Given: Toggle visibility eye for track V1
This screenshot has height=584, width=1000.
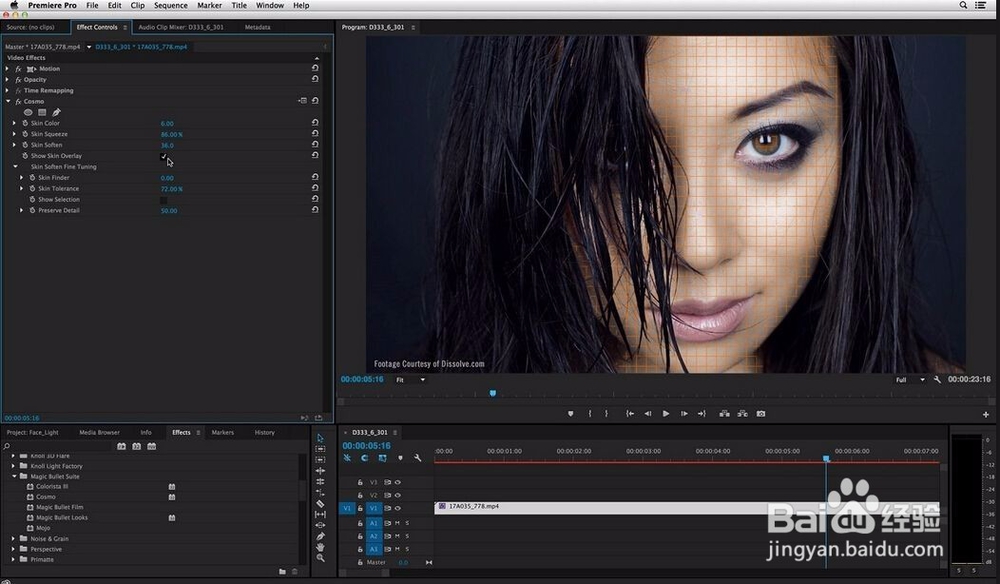Looking at the screenshot, I should click(398, 508).
